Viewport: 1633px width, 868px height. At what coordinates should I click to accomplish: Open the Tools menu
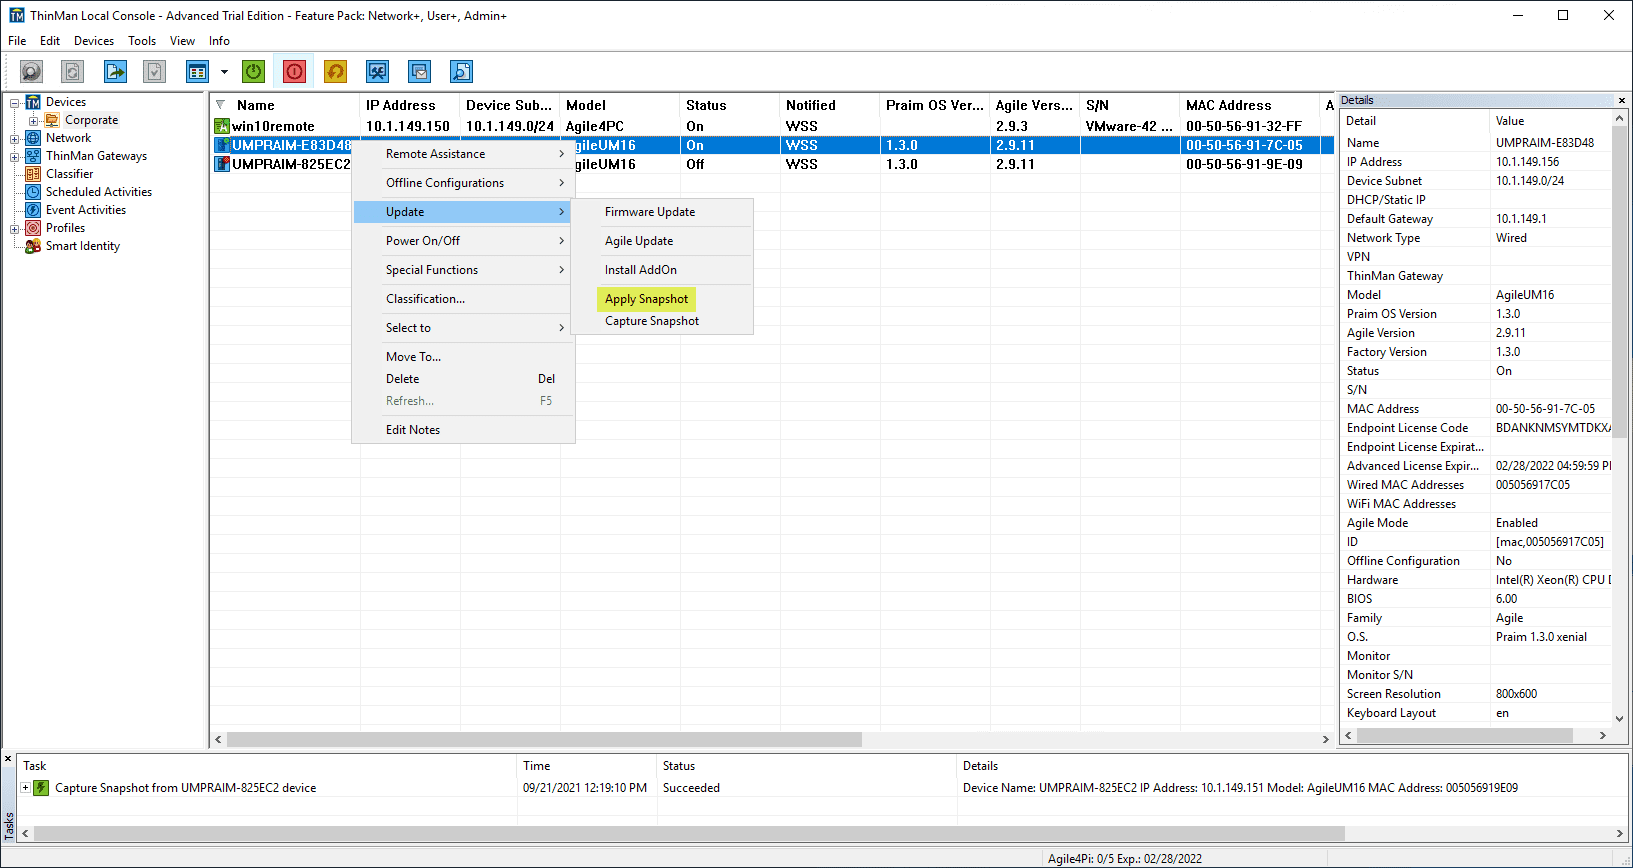(x=142, y=41)
